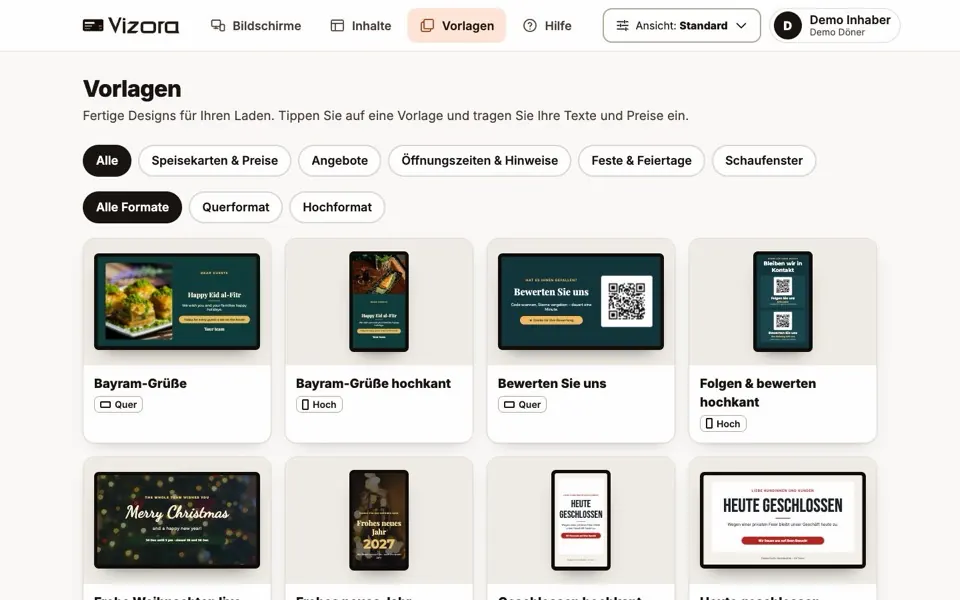The height and width of the screenshot is (600, 960).
Task: Filter by Speisekarten & Preise
Action: point(214,160)
